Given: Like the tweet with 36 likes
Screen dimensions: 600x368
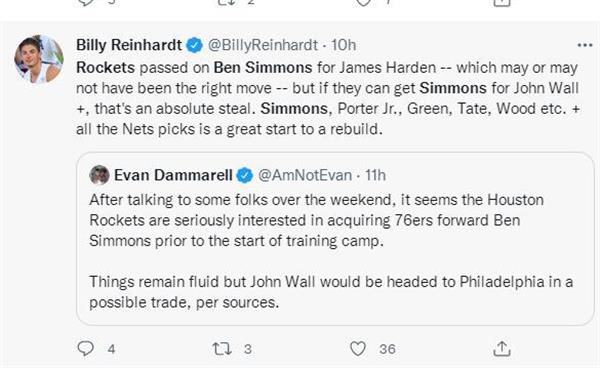Looking at the screenshot, I should click(x=358, y=348).
